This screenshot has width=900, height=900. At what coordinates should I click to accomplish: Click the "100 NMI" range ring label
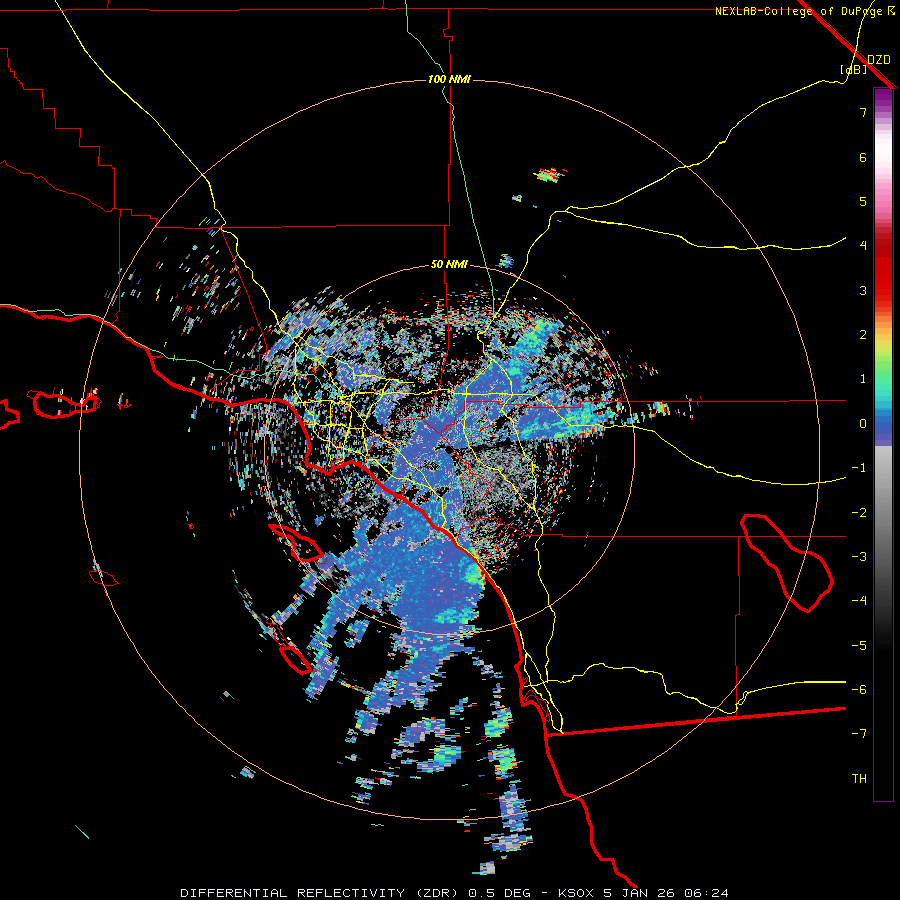click(x=449, y=79)
